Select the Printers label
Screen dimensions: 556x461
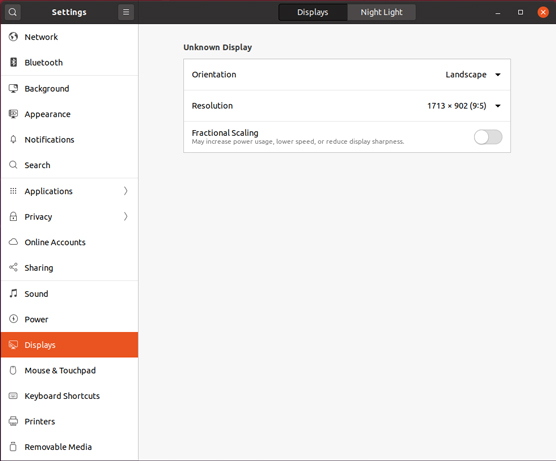(x=40, y=421)
